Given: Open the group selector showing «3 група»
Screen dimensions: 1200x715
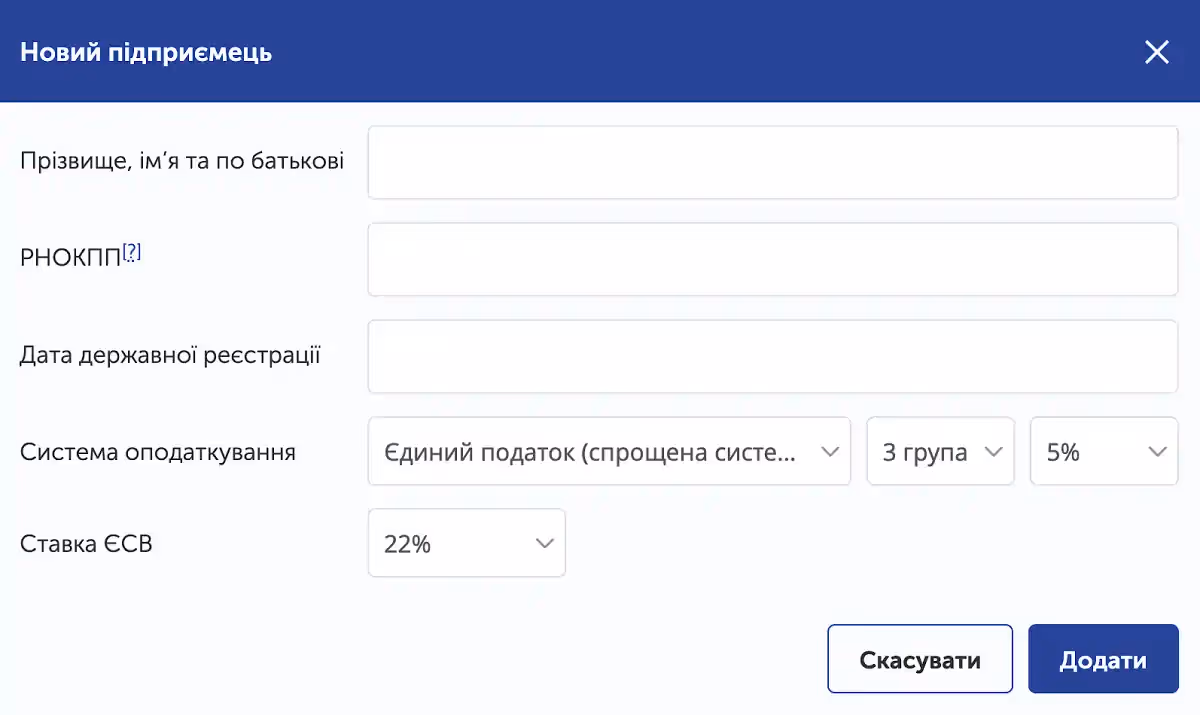Looking at the screenshot, I should tap(940, 451).
